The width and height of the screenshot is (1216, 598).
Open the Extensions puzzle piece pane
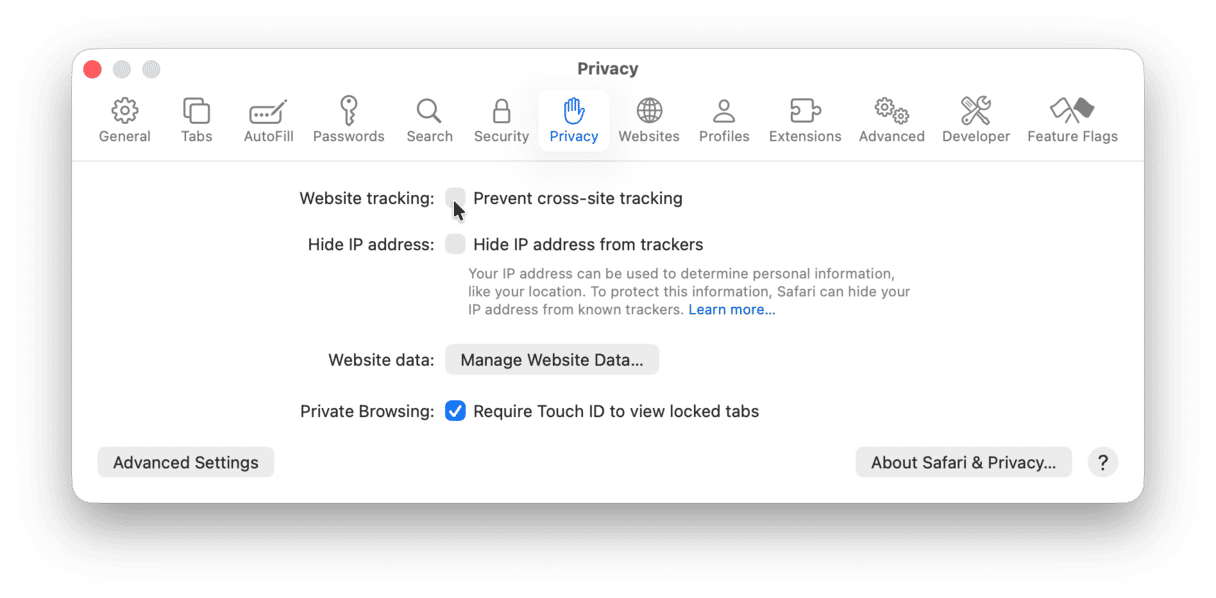[805, 120]
